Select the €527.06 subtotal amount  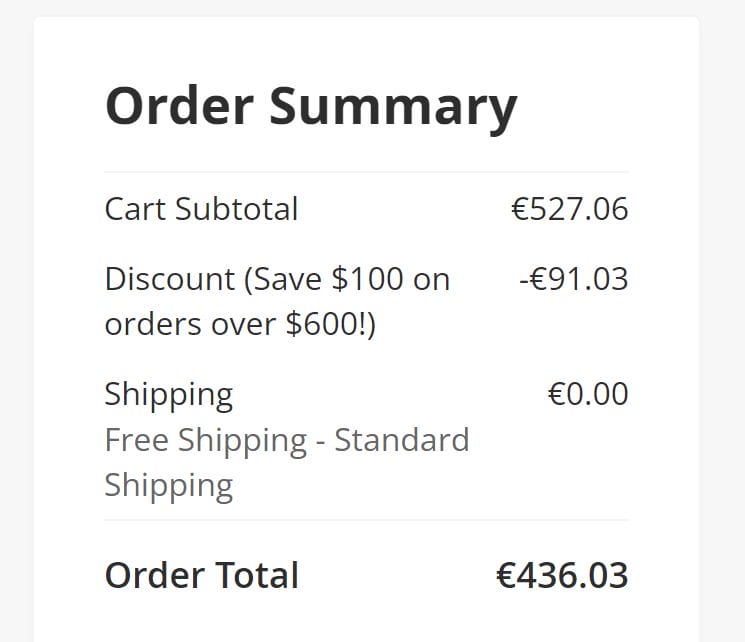point(569,209)
